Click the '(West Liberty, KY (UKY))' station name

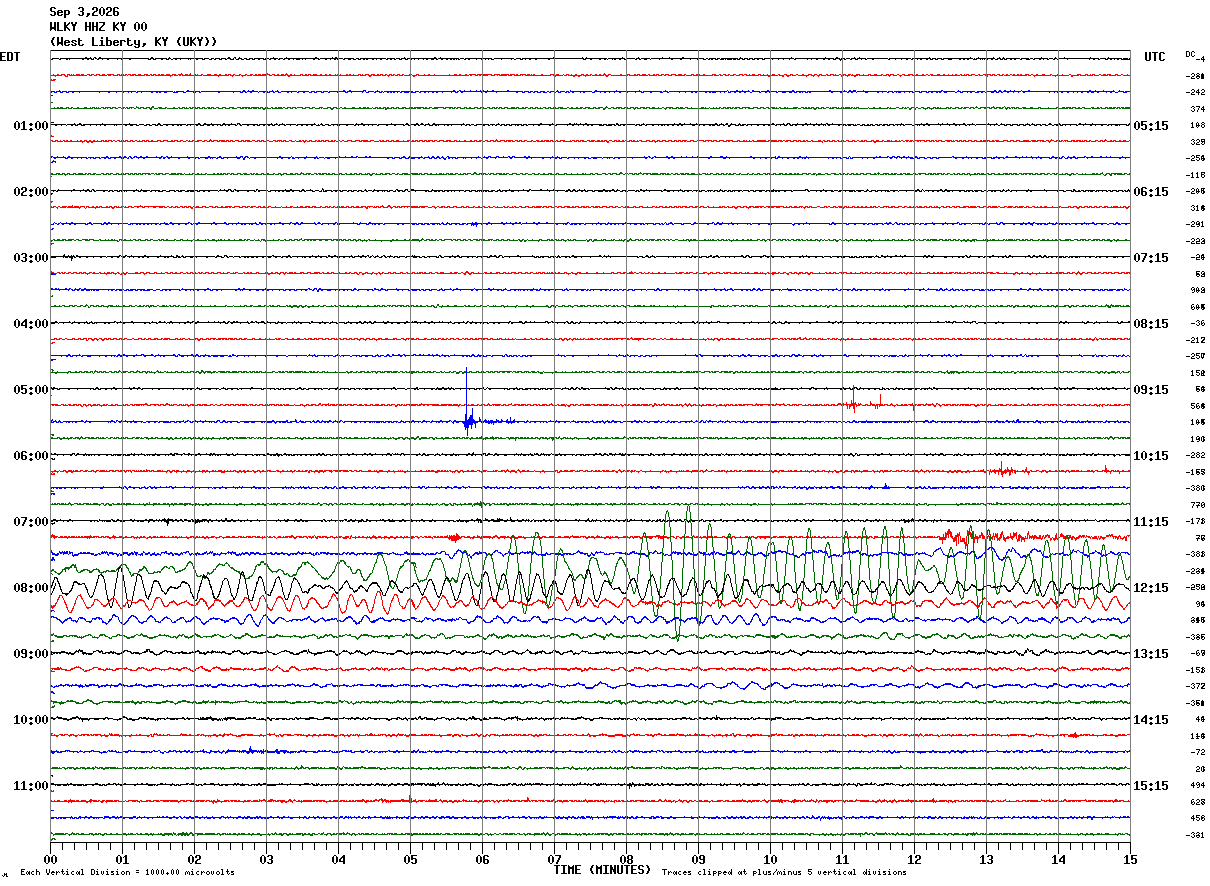pyautogui.click(x=133, y=42)
